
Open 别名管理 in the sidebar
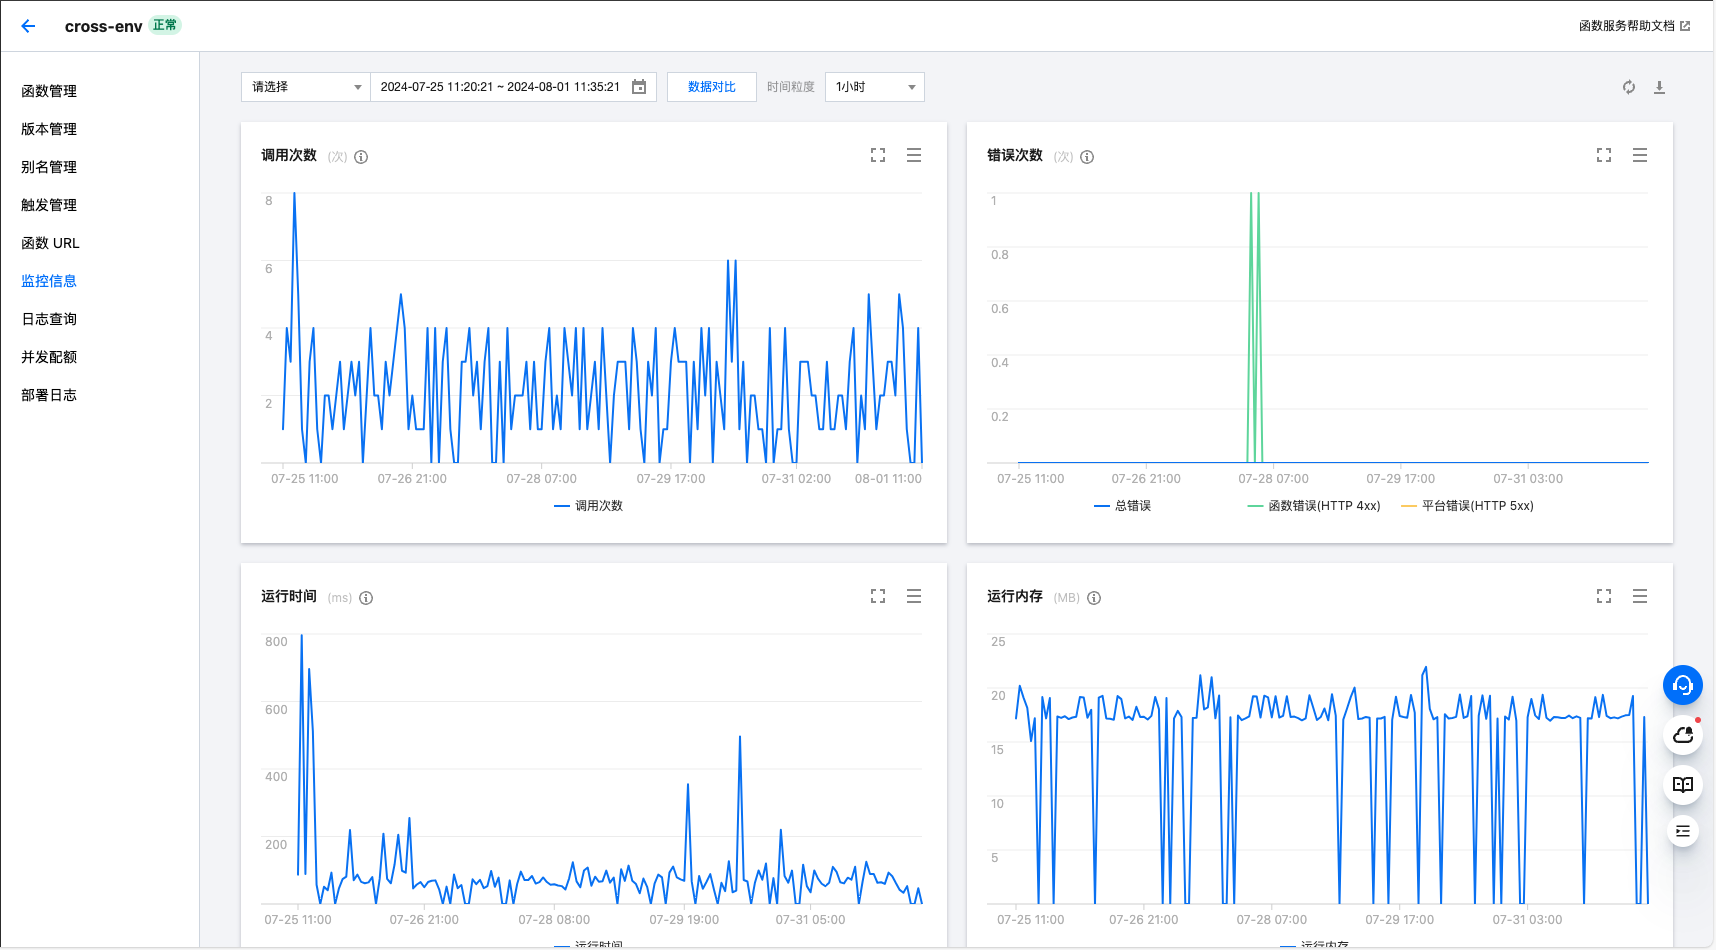point(49,167)
